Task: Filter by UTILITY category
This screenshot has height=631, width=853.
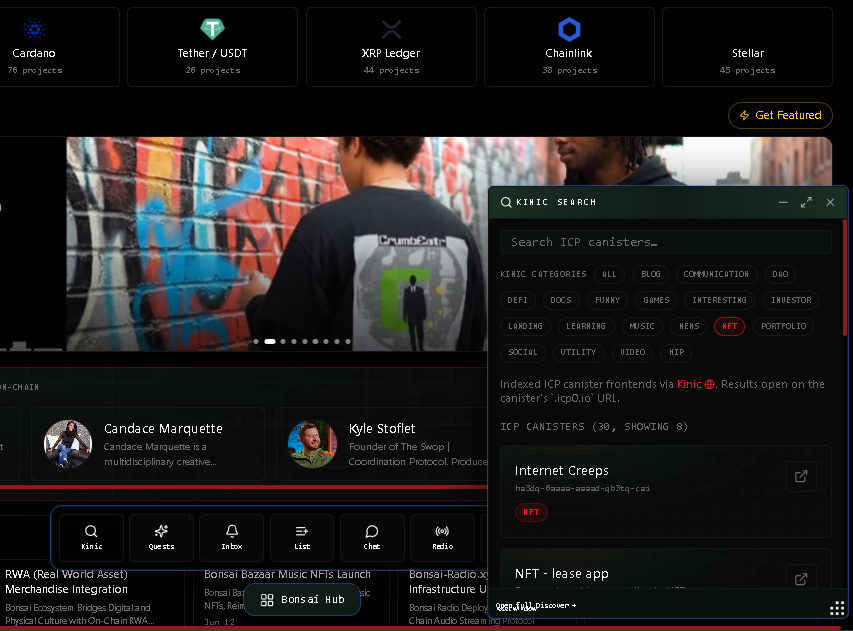Action: point(578,352)
